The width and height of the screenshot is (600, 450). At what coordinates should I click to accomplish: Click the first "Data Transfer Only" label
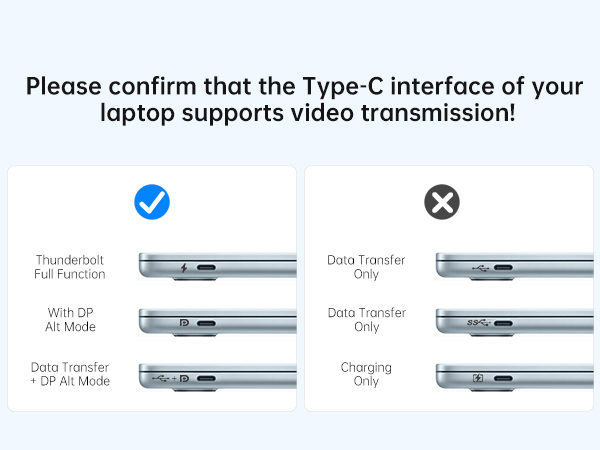(366, 267)
